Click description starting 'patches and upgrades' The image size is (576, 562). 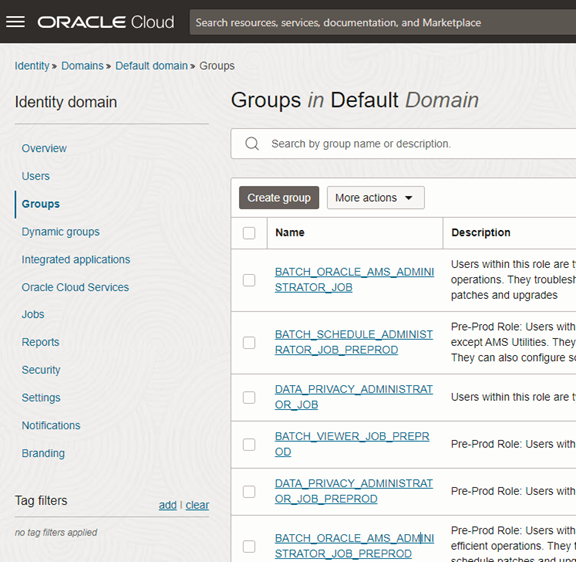coord(504,295)
